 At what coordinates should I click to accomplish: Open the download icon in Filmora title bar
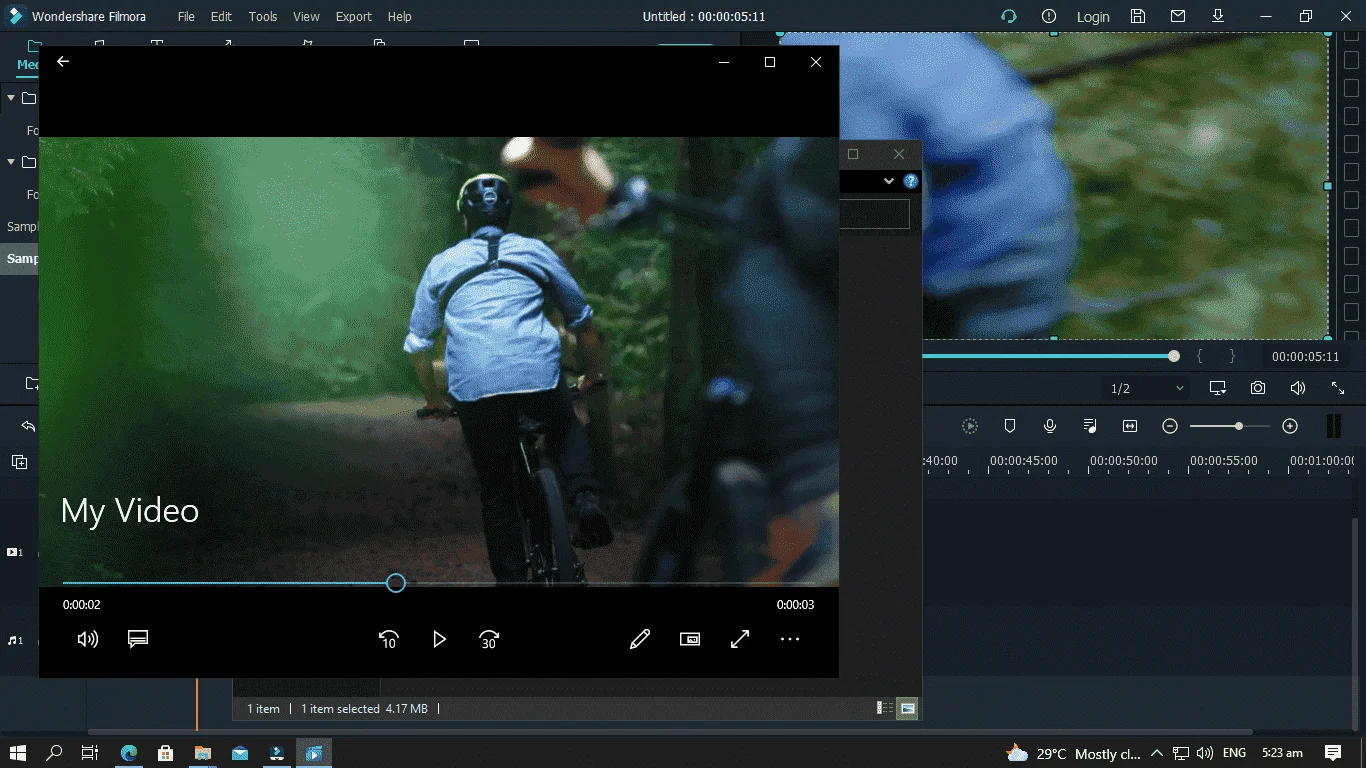(1218, 16)
